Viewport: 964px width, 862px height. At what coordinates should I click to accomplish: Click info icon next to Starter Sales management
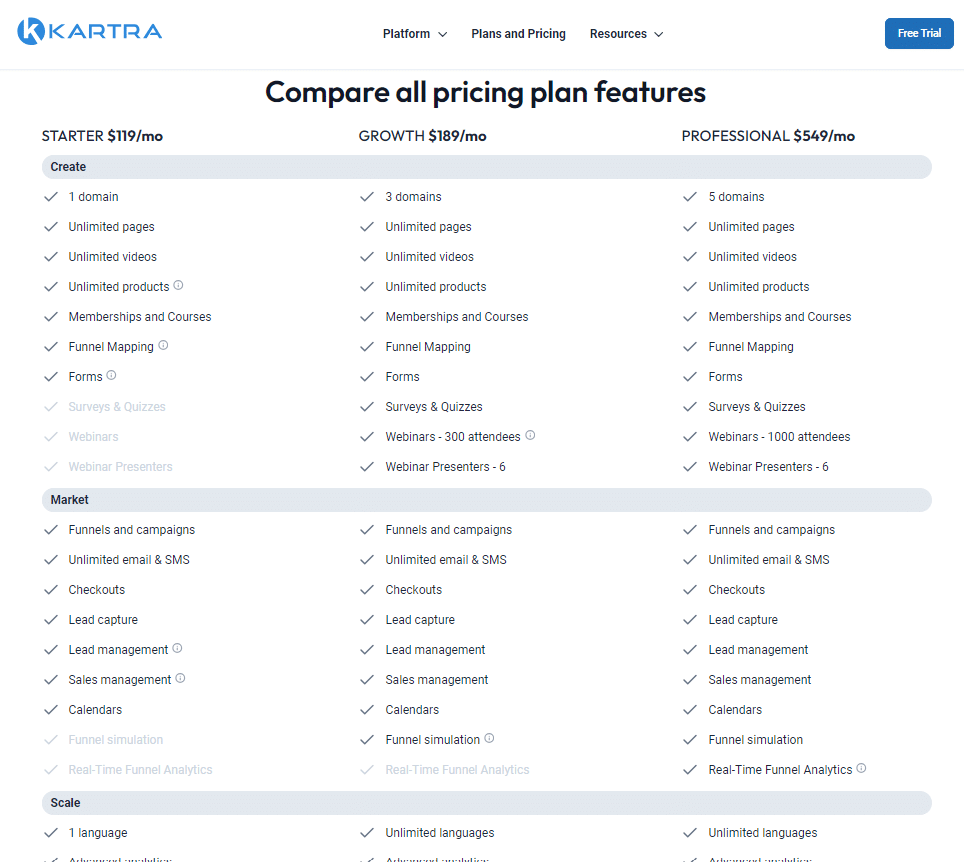click(x=180, y=678)
